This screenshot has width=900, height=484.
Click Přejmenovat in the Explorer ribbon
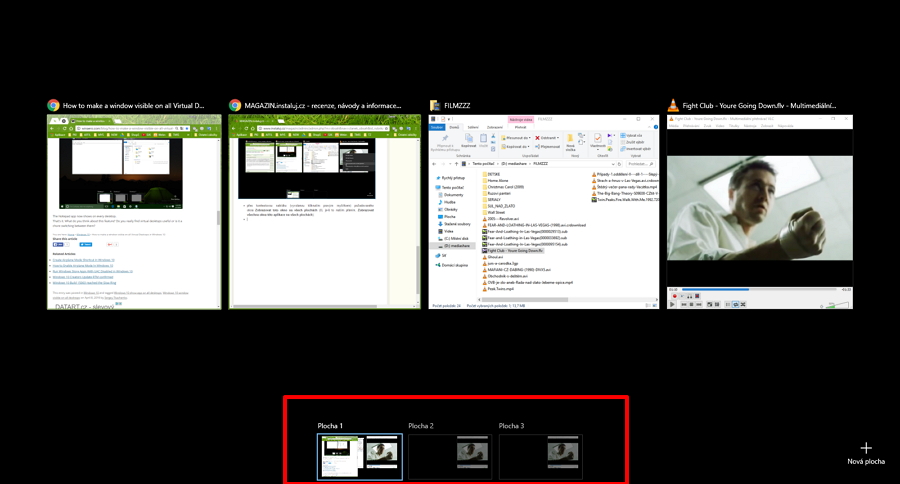547,146
